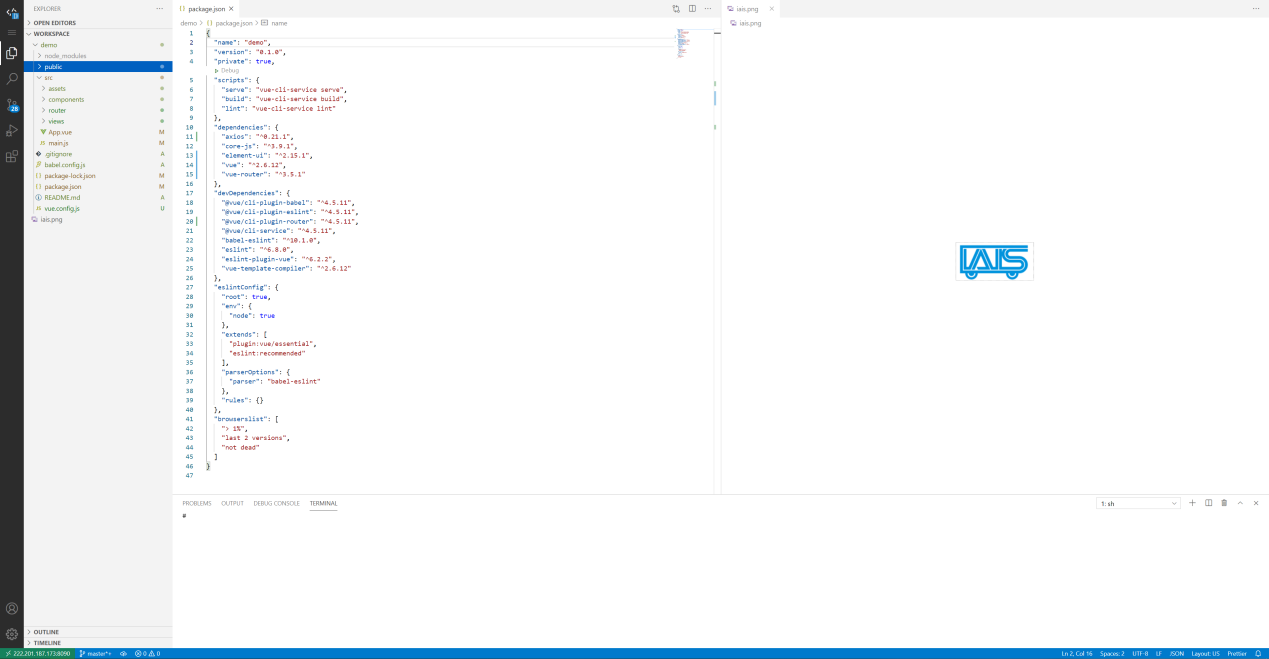Split the package.json editor right
The image size is (1269, 659).
(692, 8)
